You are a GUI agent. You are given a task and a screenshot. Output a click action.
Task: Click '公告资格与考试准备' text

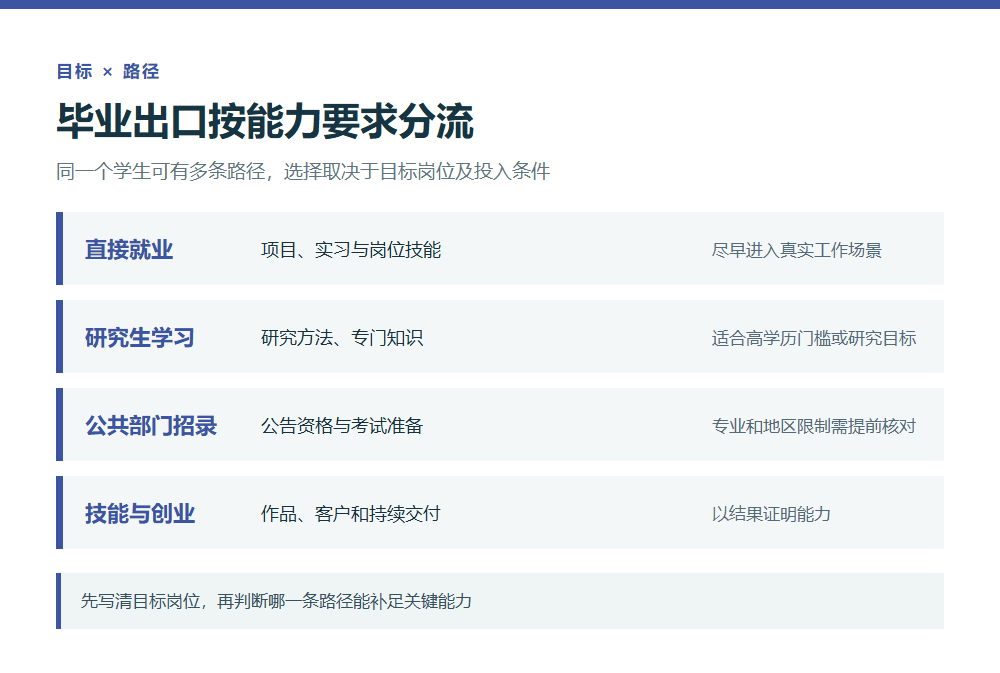342,425
